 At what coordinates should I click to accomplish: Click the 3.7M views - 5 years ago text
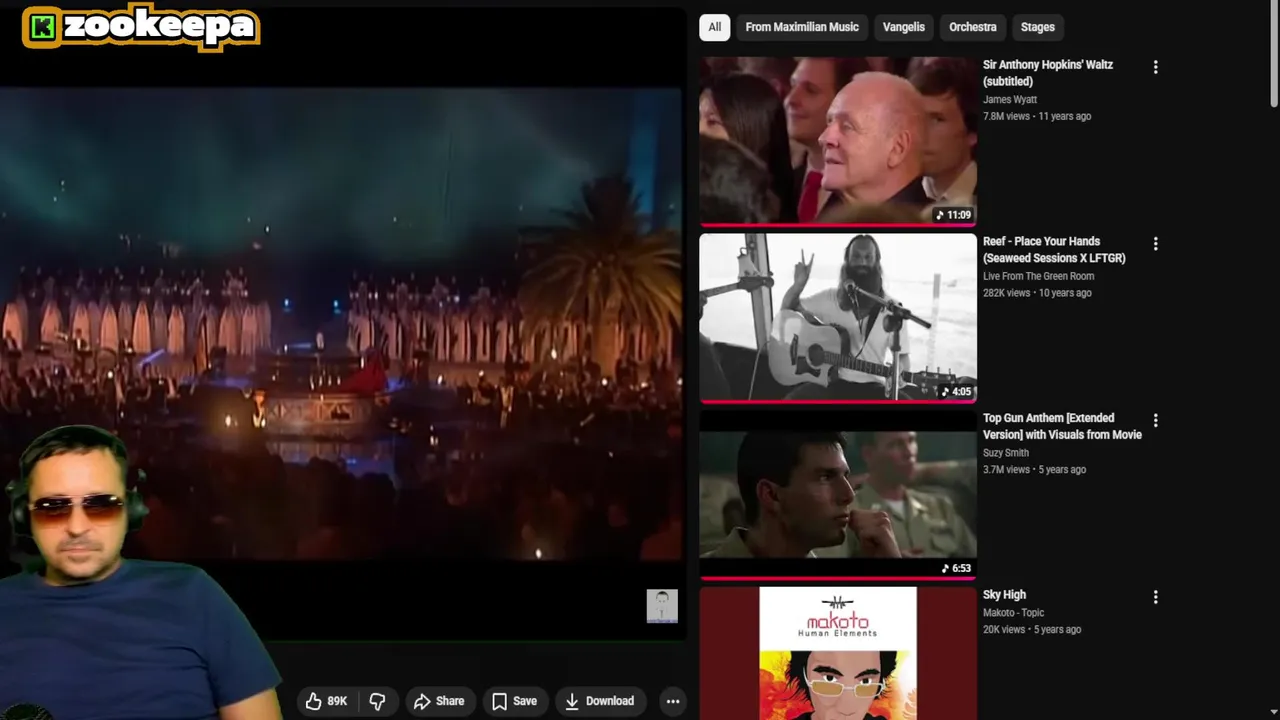tap(1034, 470)
